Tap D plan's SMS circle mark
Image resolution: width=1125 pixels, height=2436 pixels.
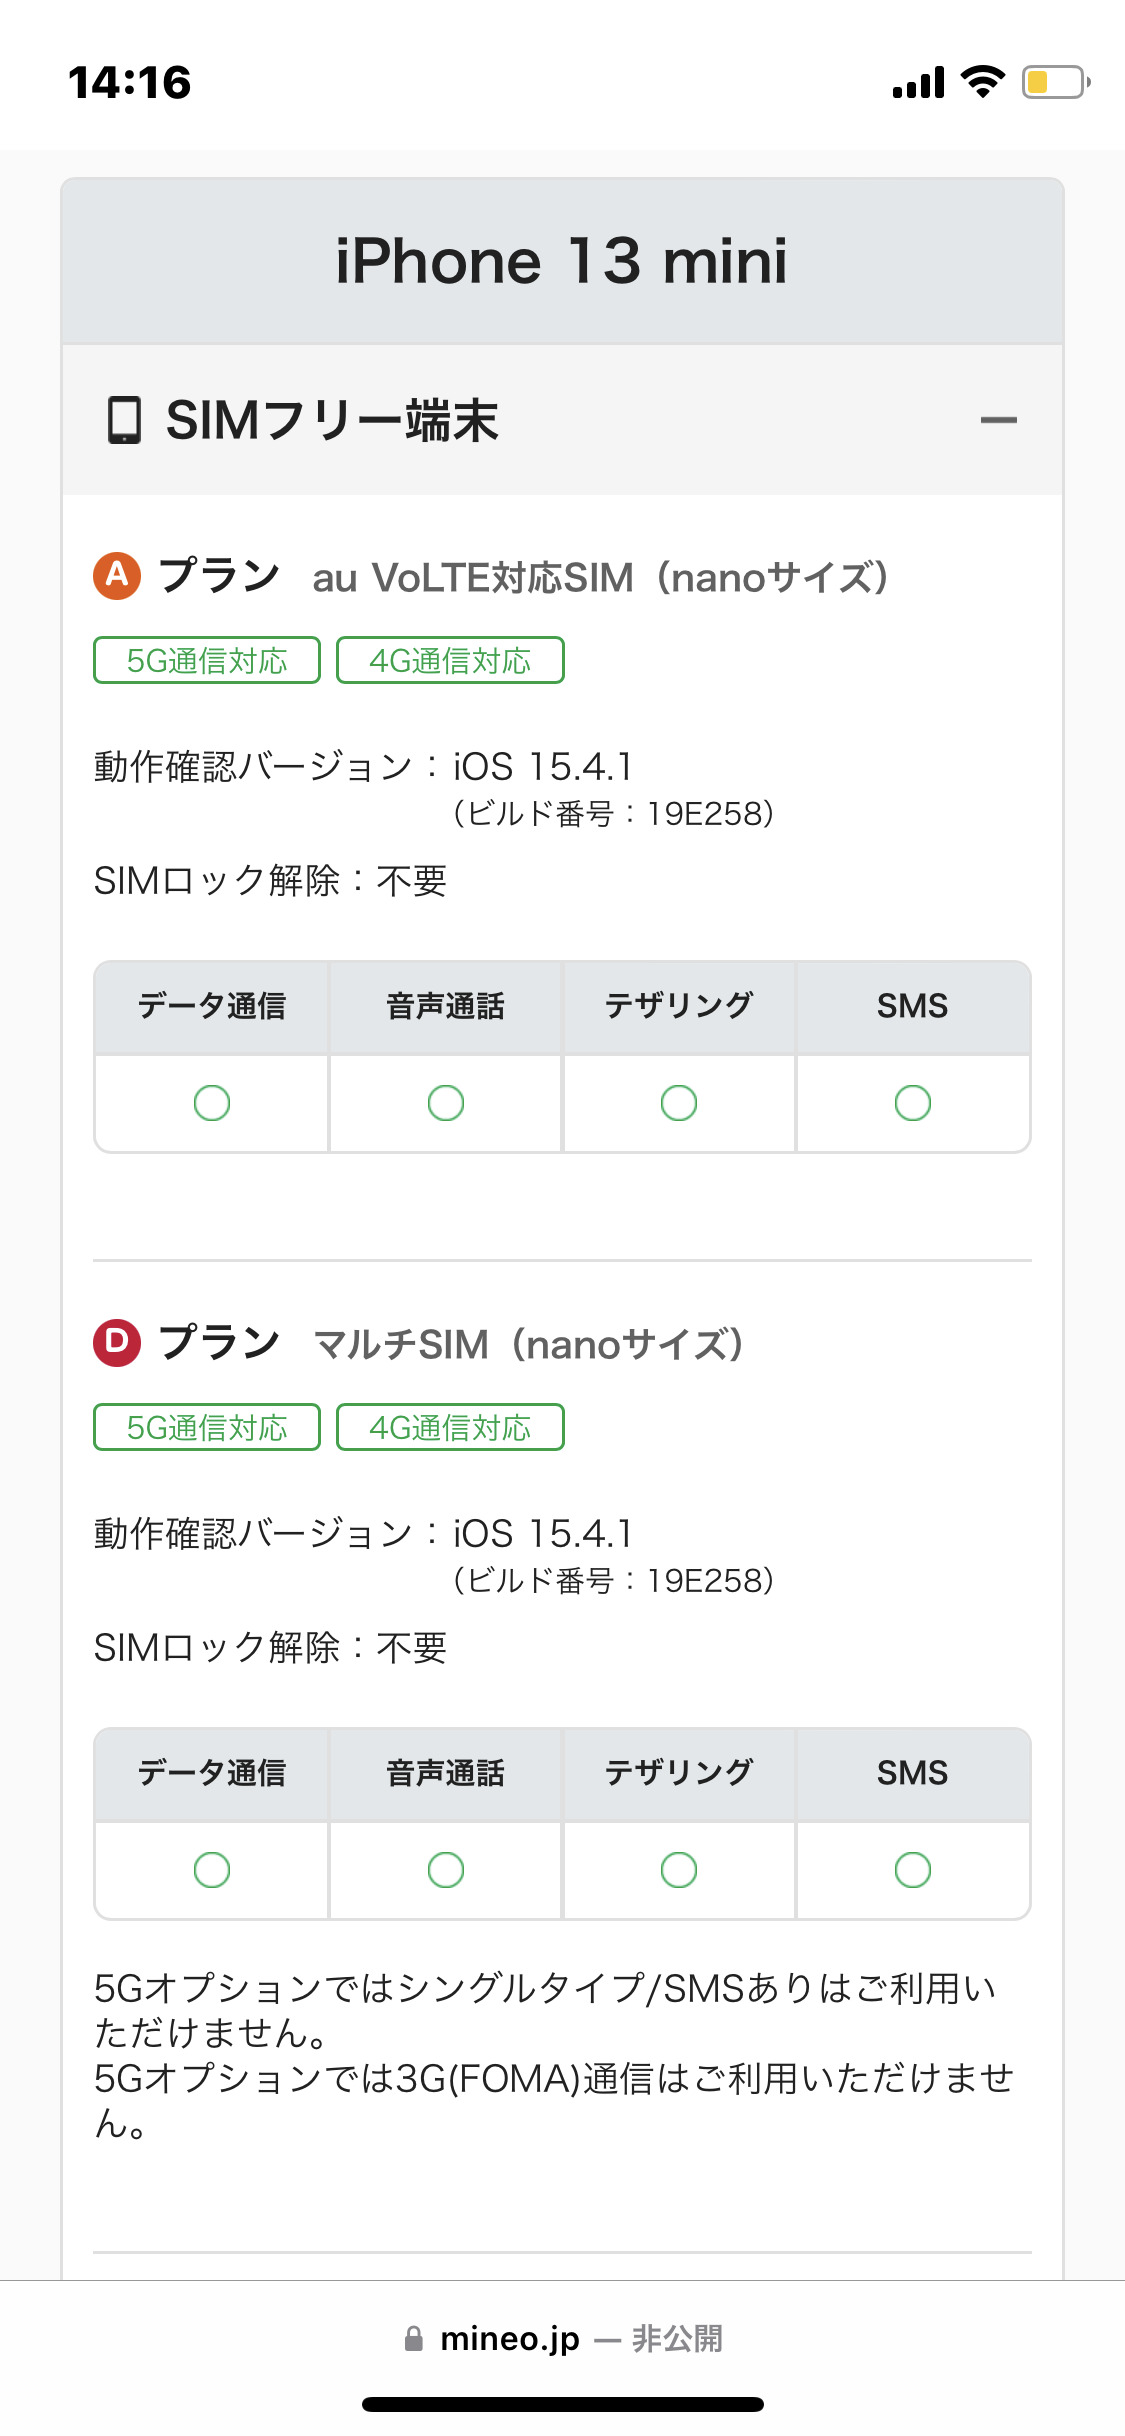click(x=912, y=1869)
